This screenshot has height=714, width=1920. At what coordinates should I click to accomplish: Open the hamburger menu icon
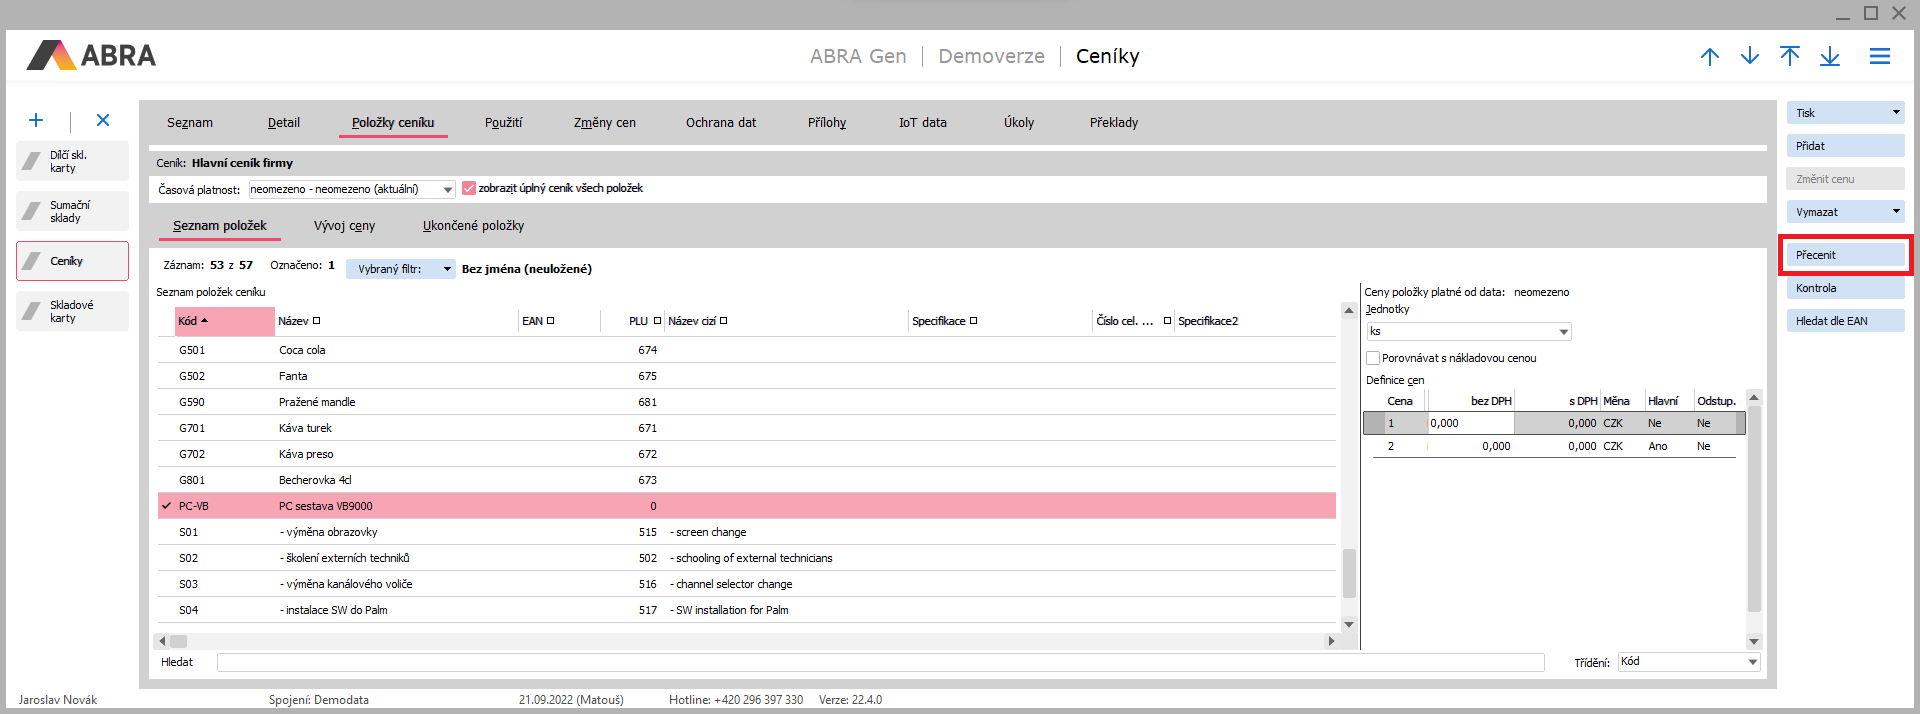tap(1880, 56)
